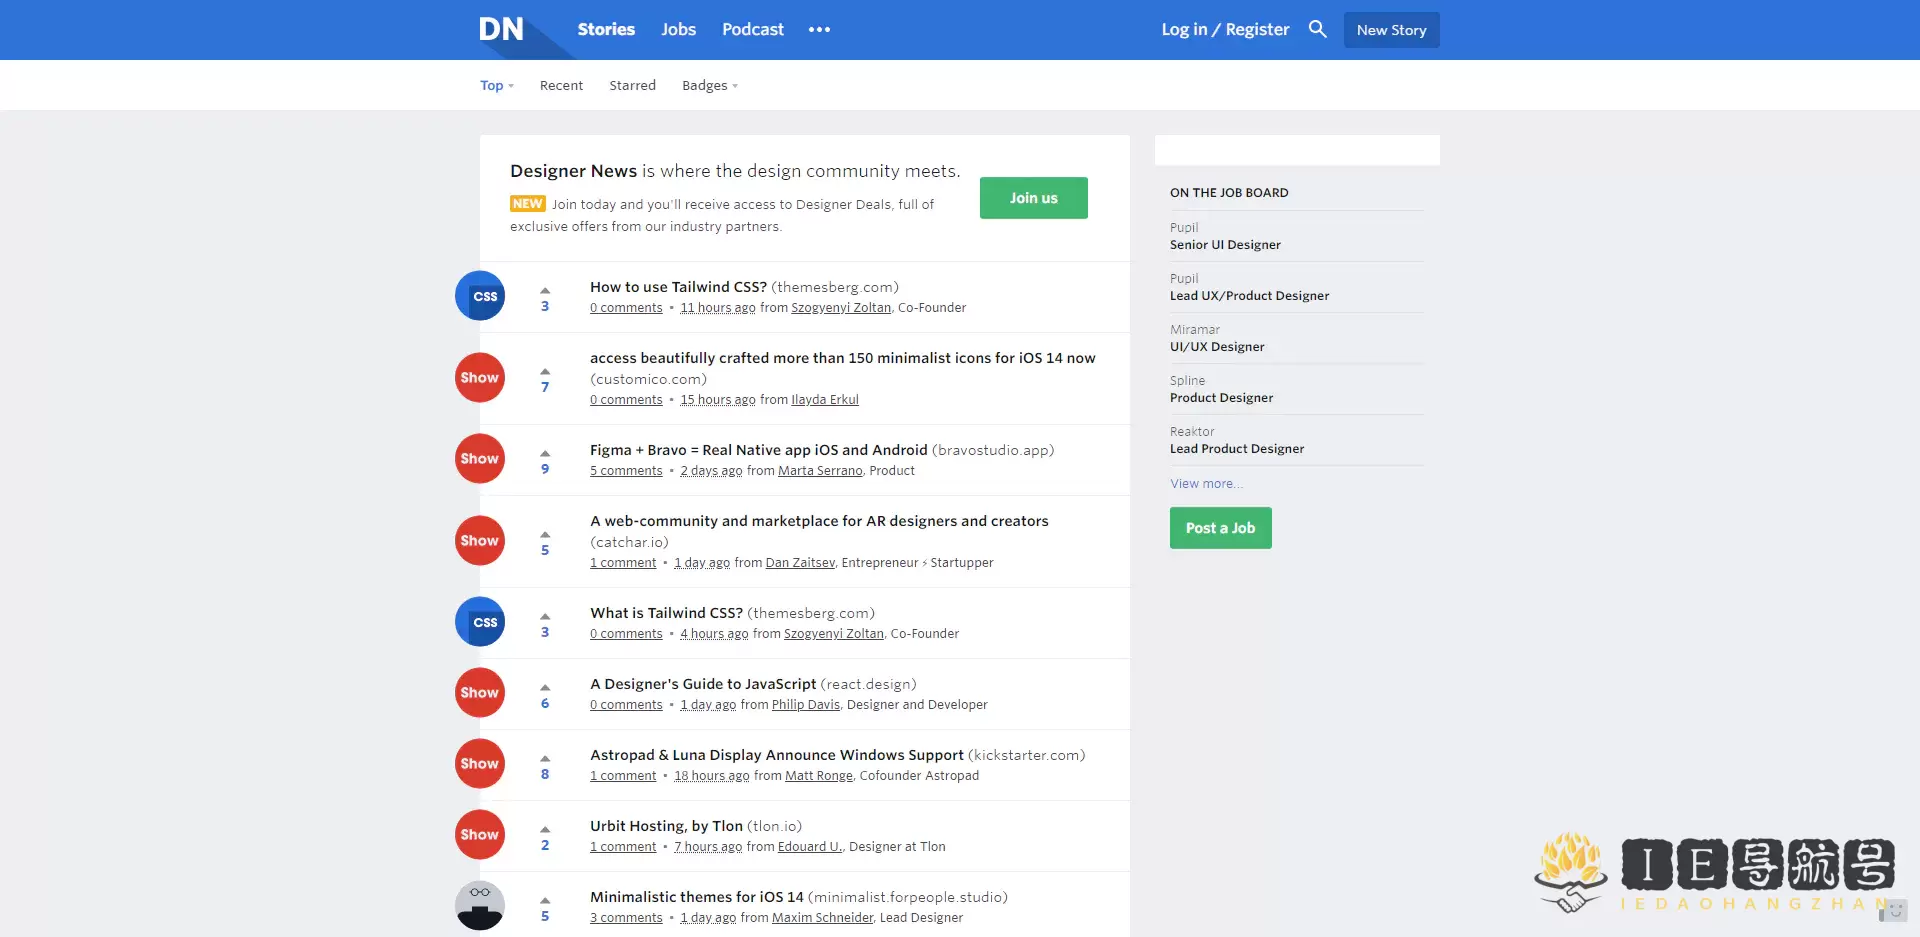This screenshot has width=1920, height=937.
Task: Open Minimalistic themes for iOS 14 story
Action: [x=697, y=897]
